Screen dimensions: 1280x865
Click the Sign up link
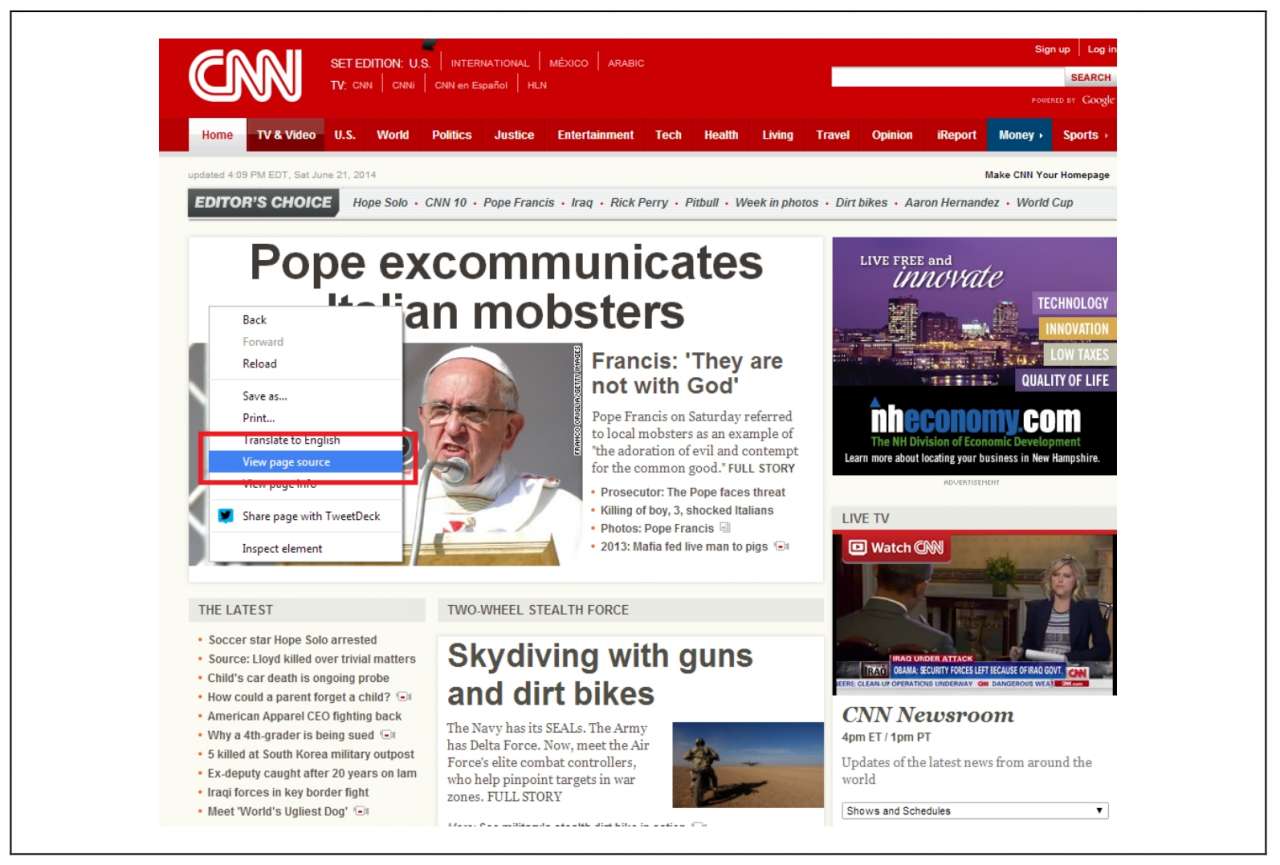click(x=1052, y=49)
